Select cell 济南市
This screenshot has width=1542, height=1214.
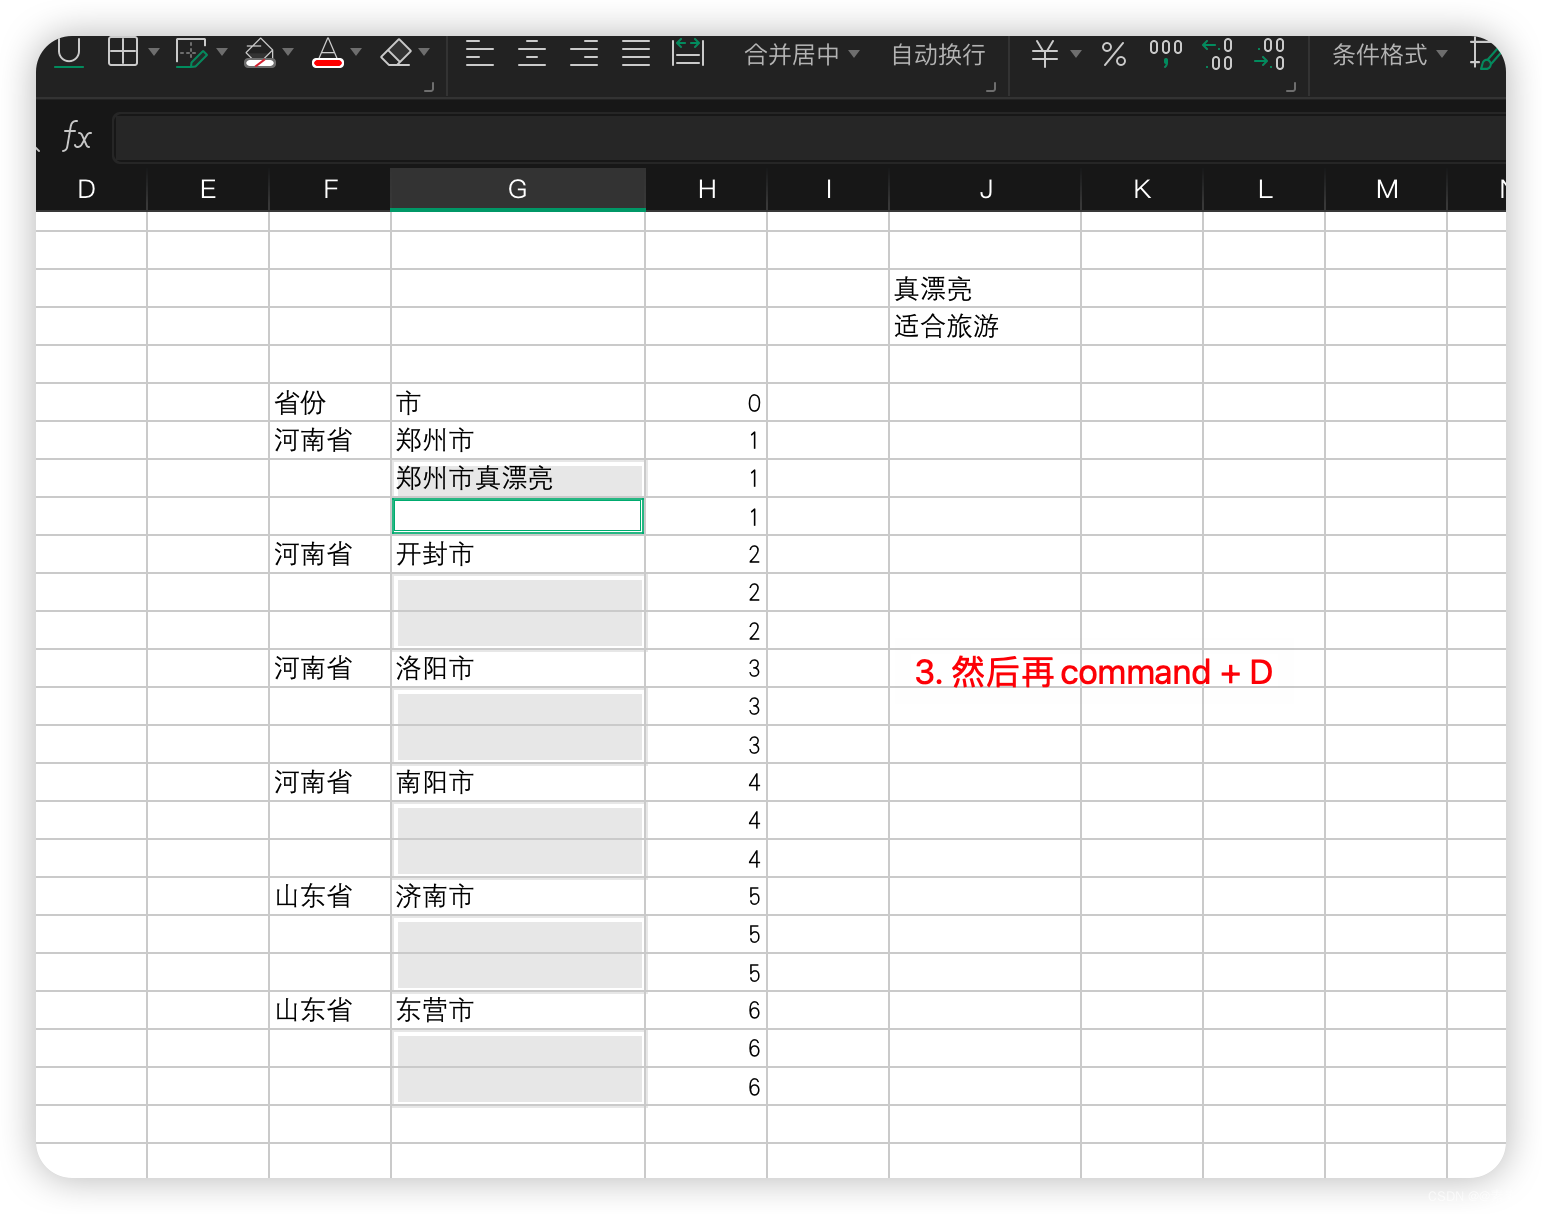coord(518,897)
